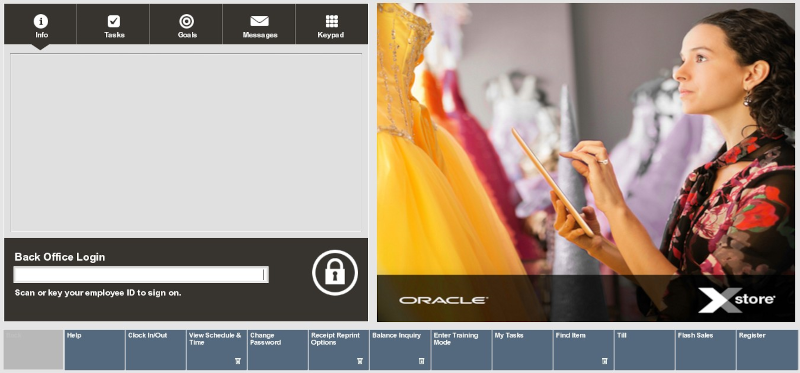
Task: Open the Till menu
Action: 644,350
